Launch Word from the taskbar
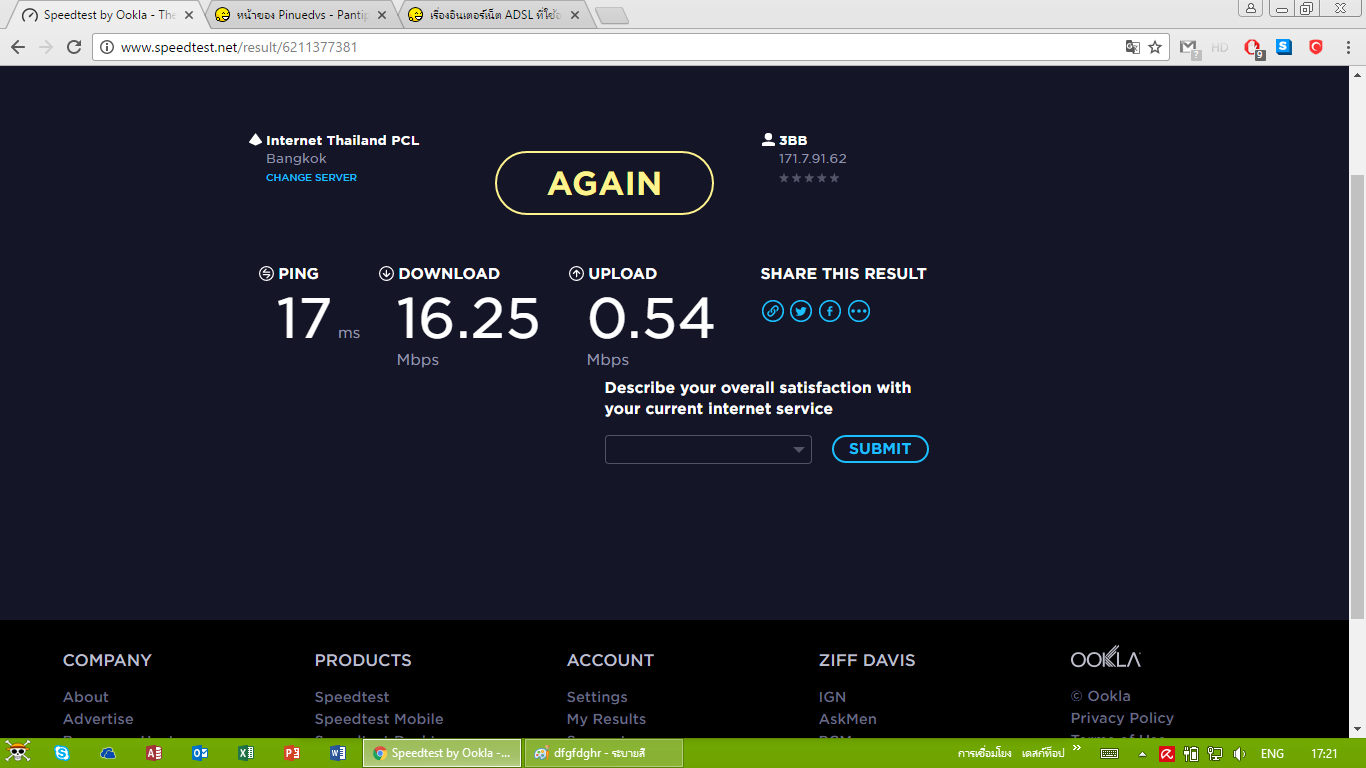This screenshot has height=768, width=1366. 338,753
